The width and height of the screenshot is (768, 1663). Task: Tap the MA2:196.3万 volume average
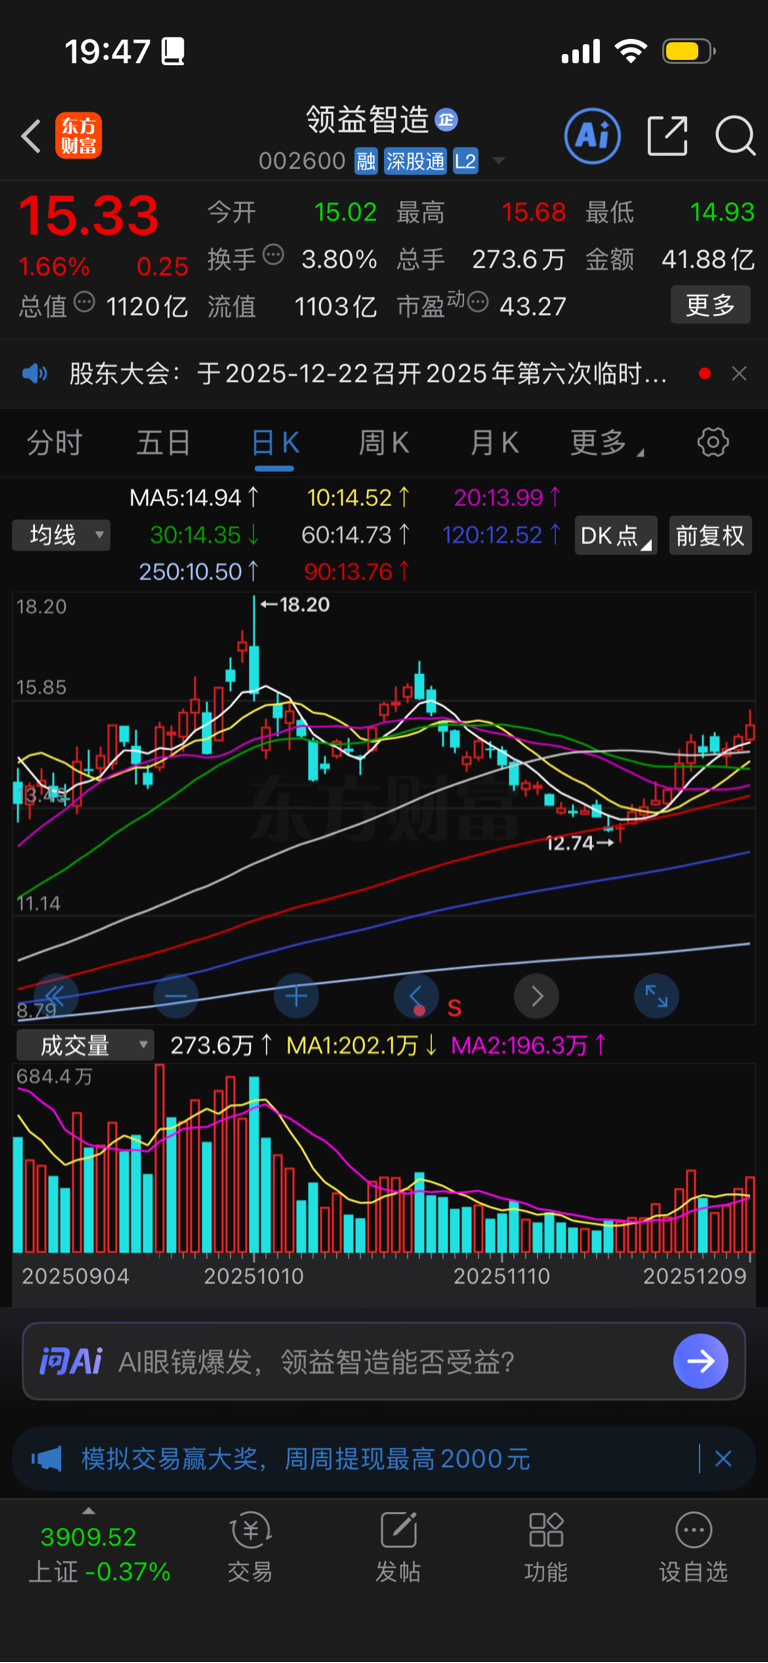click(x=529, y=1046)
